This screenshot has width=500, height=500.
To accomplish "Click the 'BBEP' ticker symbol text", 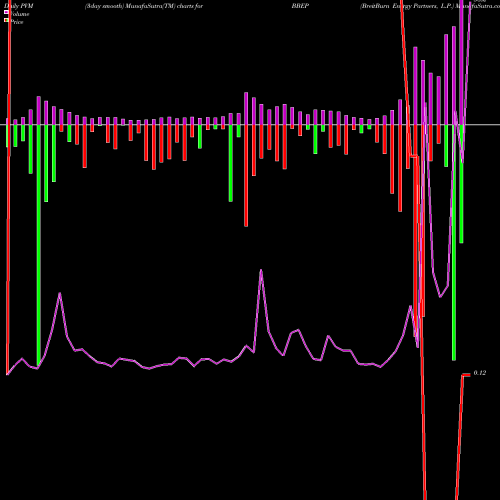I will pyautogui.click(x=300, y=6).
